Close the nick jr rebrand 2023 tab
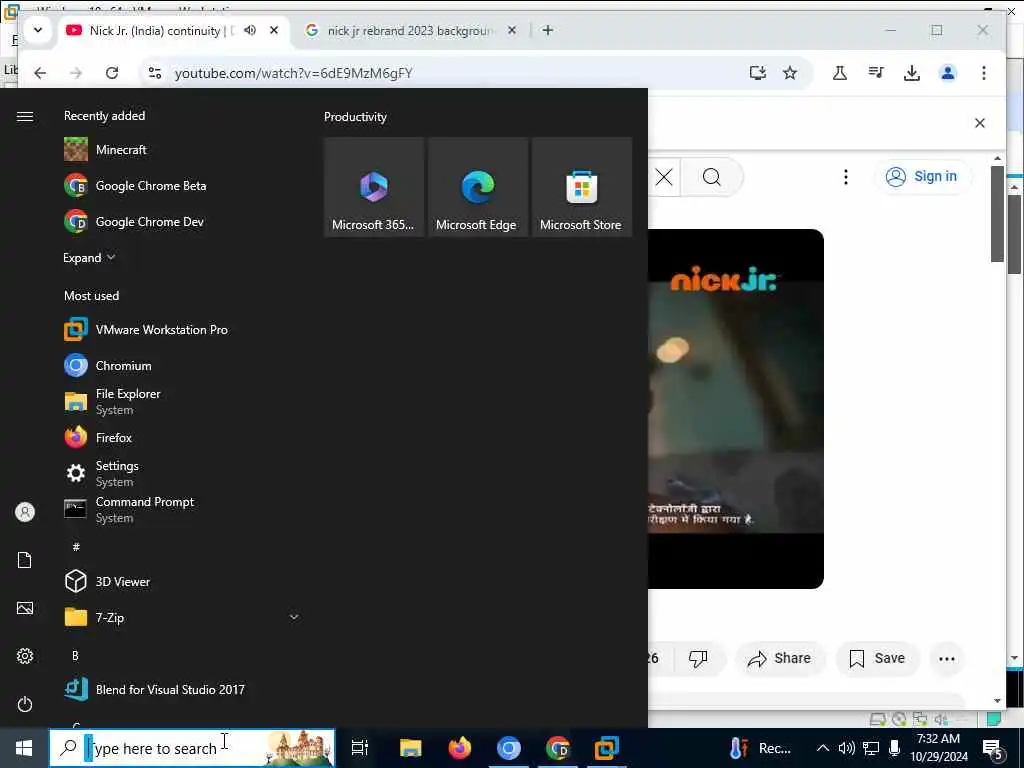Screen dimensions: 1024x768 point(512,30)
